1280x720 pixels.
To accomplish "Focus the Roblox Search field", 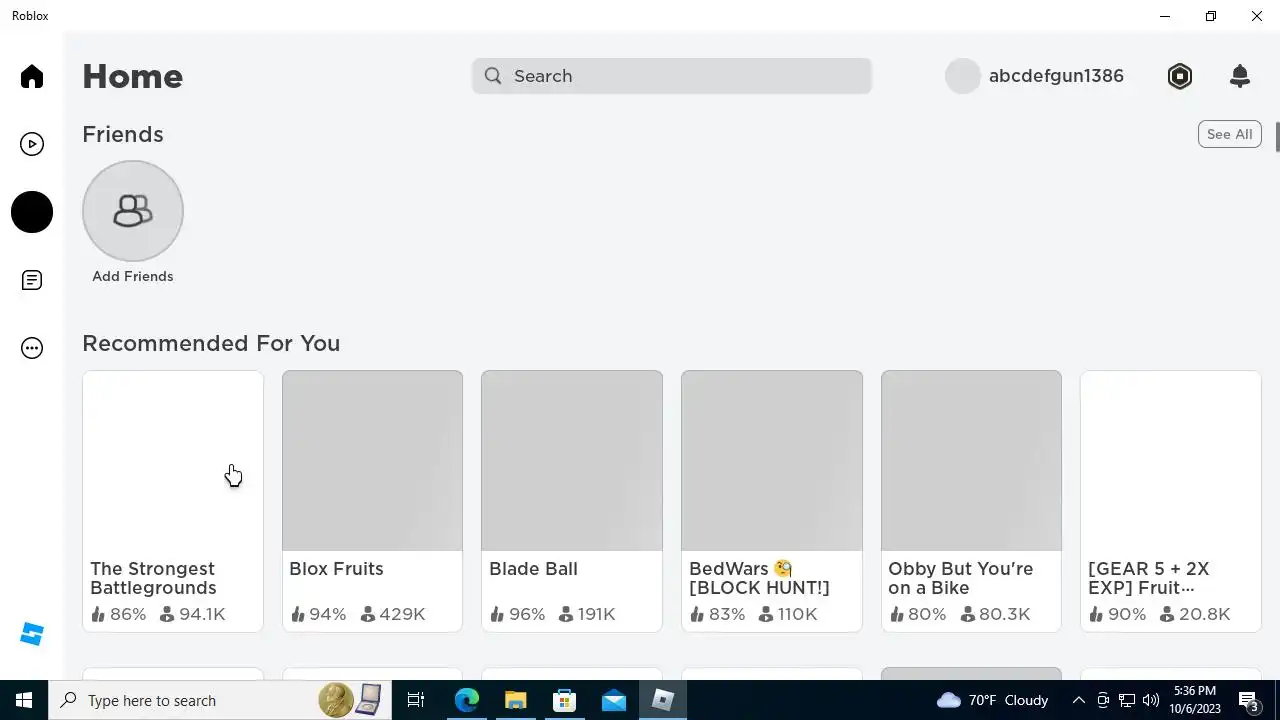I will click(x=672, y=76).
